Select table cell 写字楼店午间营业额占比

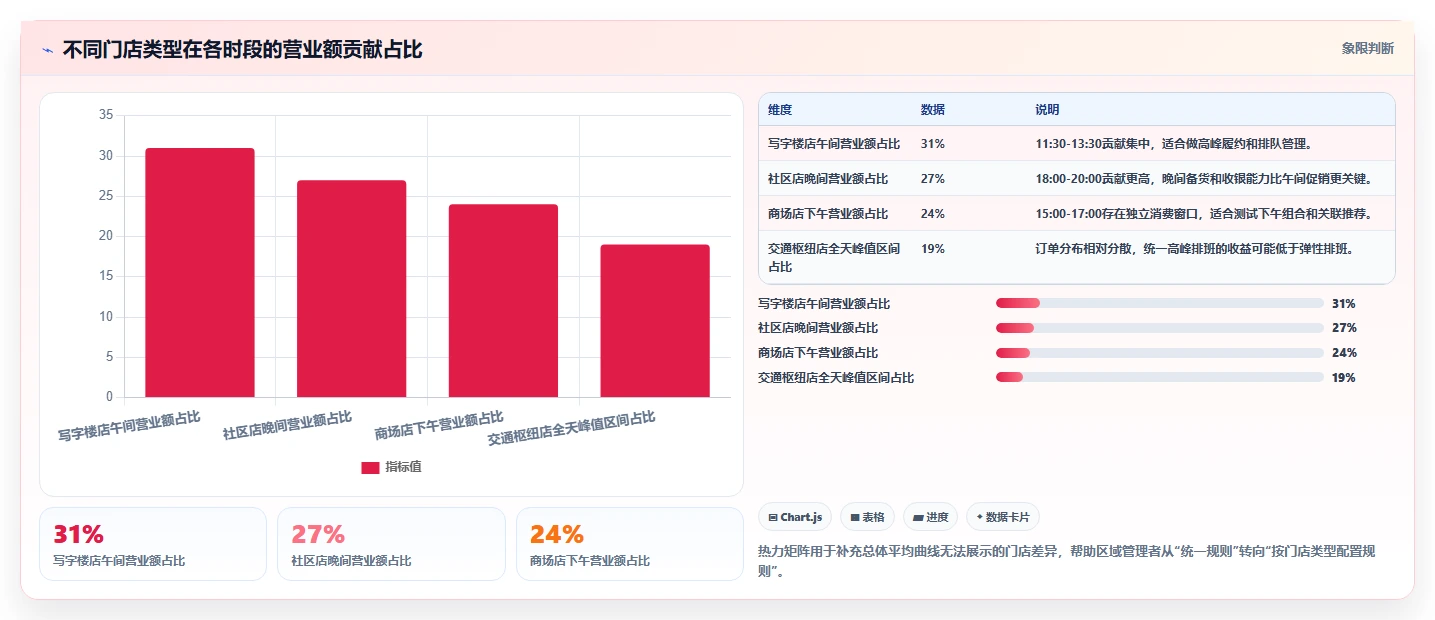(834, 144)
